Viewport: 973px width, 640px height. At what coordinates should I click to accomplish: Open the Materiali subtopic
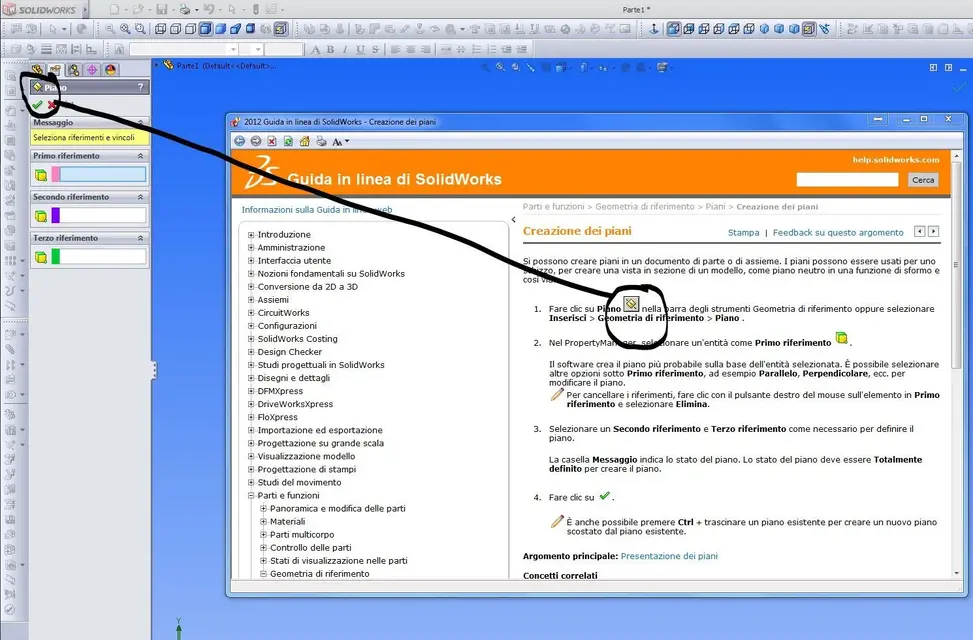(287, 521)
